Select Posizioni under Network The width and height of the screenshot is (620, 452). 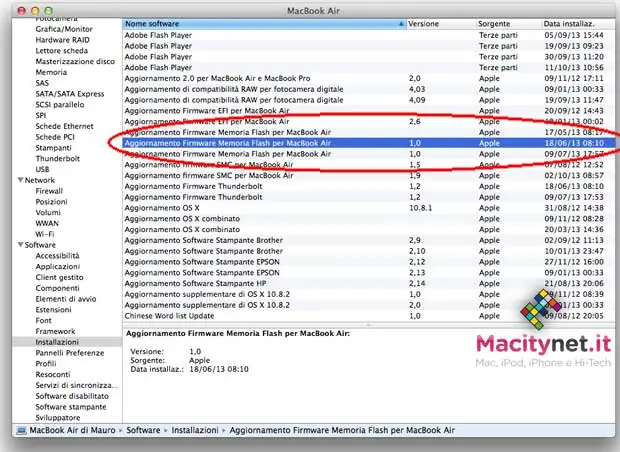[x=51, y=202]
